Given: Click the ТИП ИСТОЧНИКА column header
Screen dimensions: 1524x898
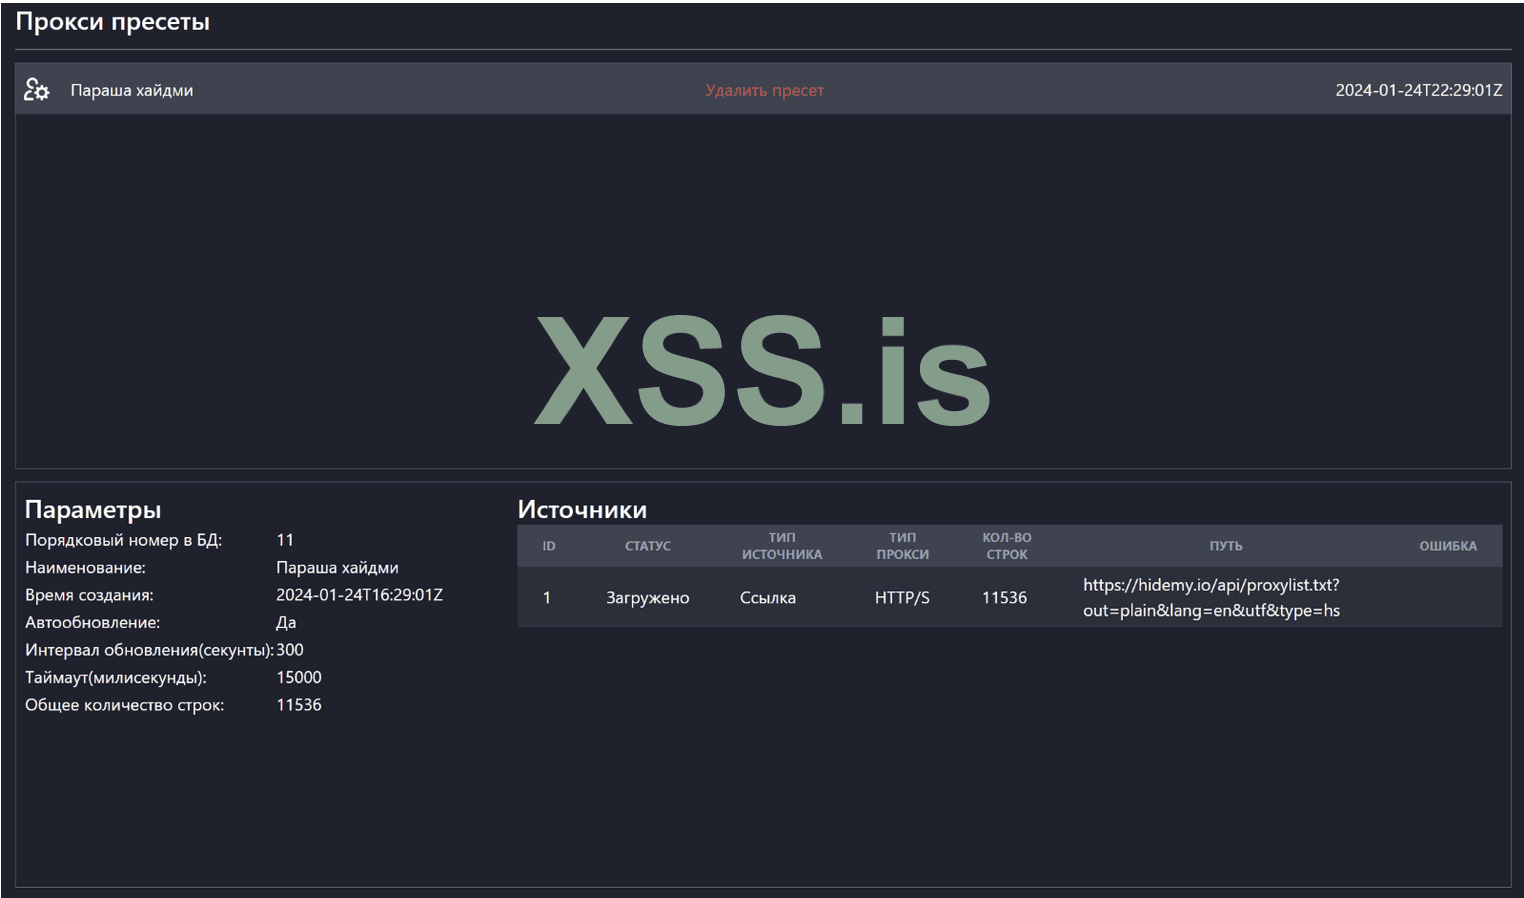Looking at the screenshot, I should 782,546.
